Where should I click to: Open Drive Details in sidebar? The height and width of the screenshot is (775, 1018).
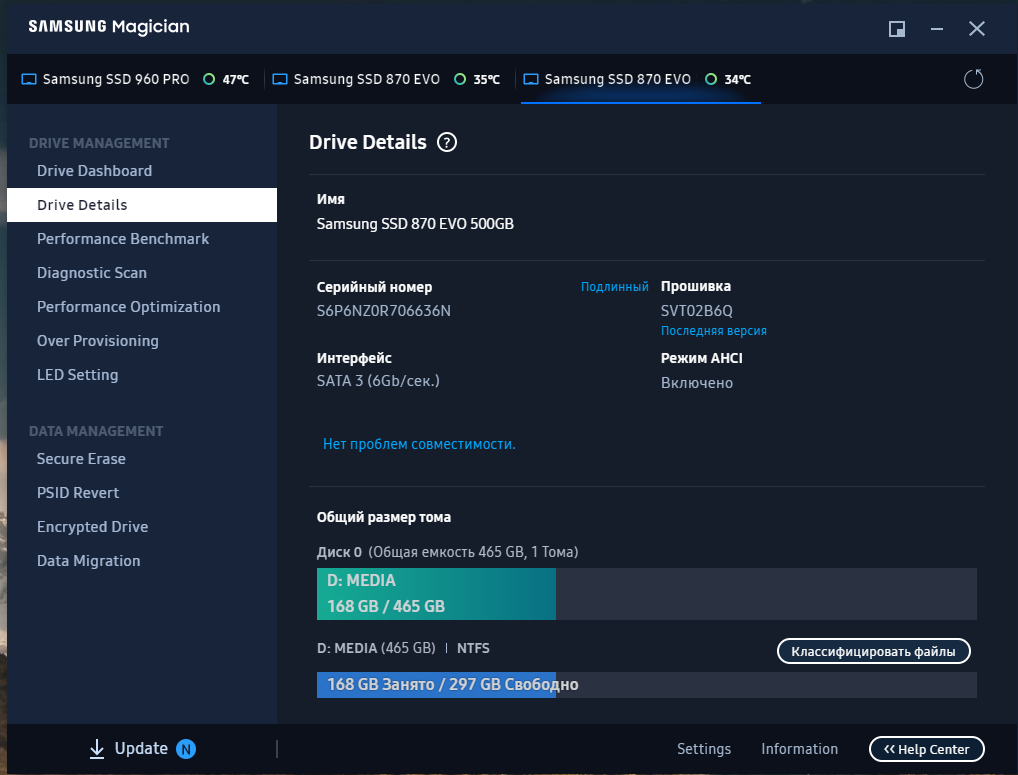tap(142, 205)
